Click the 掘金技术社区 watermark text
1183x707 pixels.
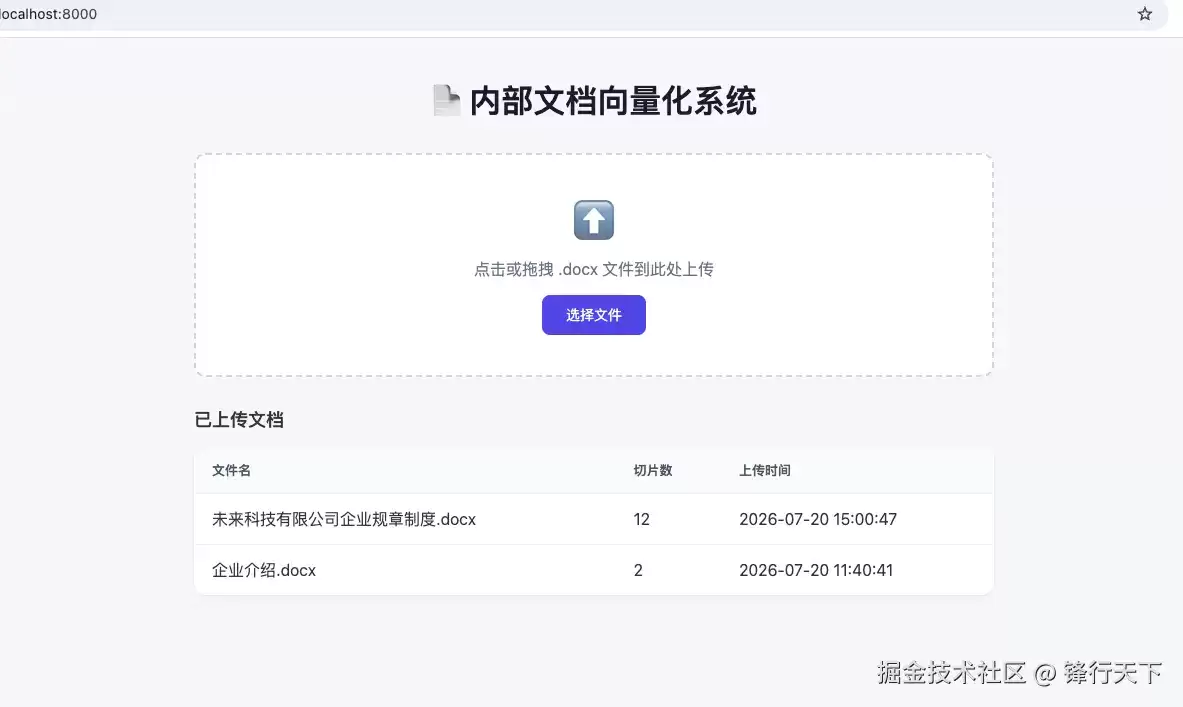pos(951,672)
